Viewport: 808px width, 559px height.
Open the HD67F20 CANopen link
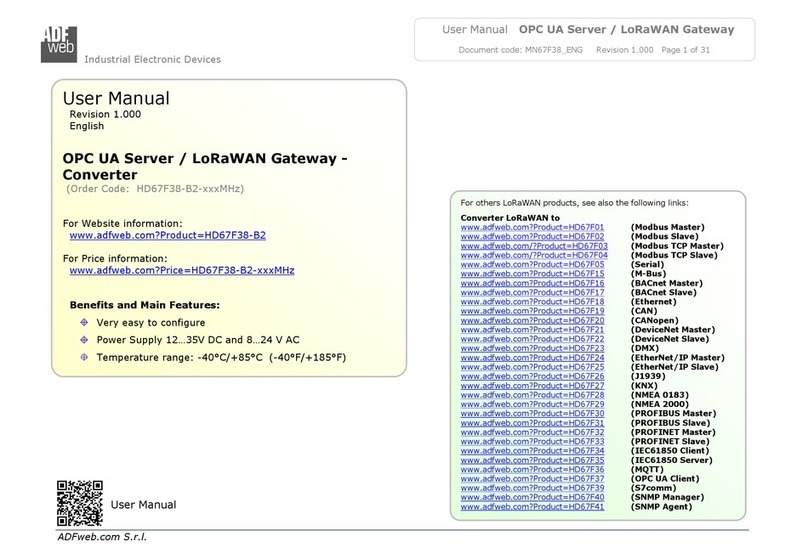(532, 320)
